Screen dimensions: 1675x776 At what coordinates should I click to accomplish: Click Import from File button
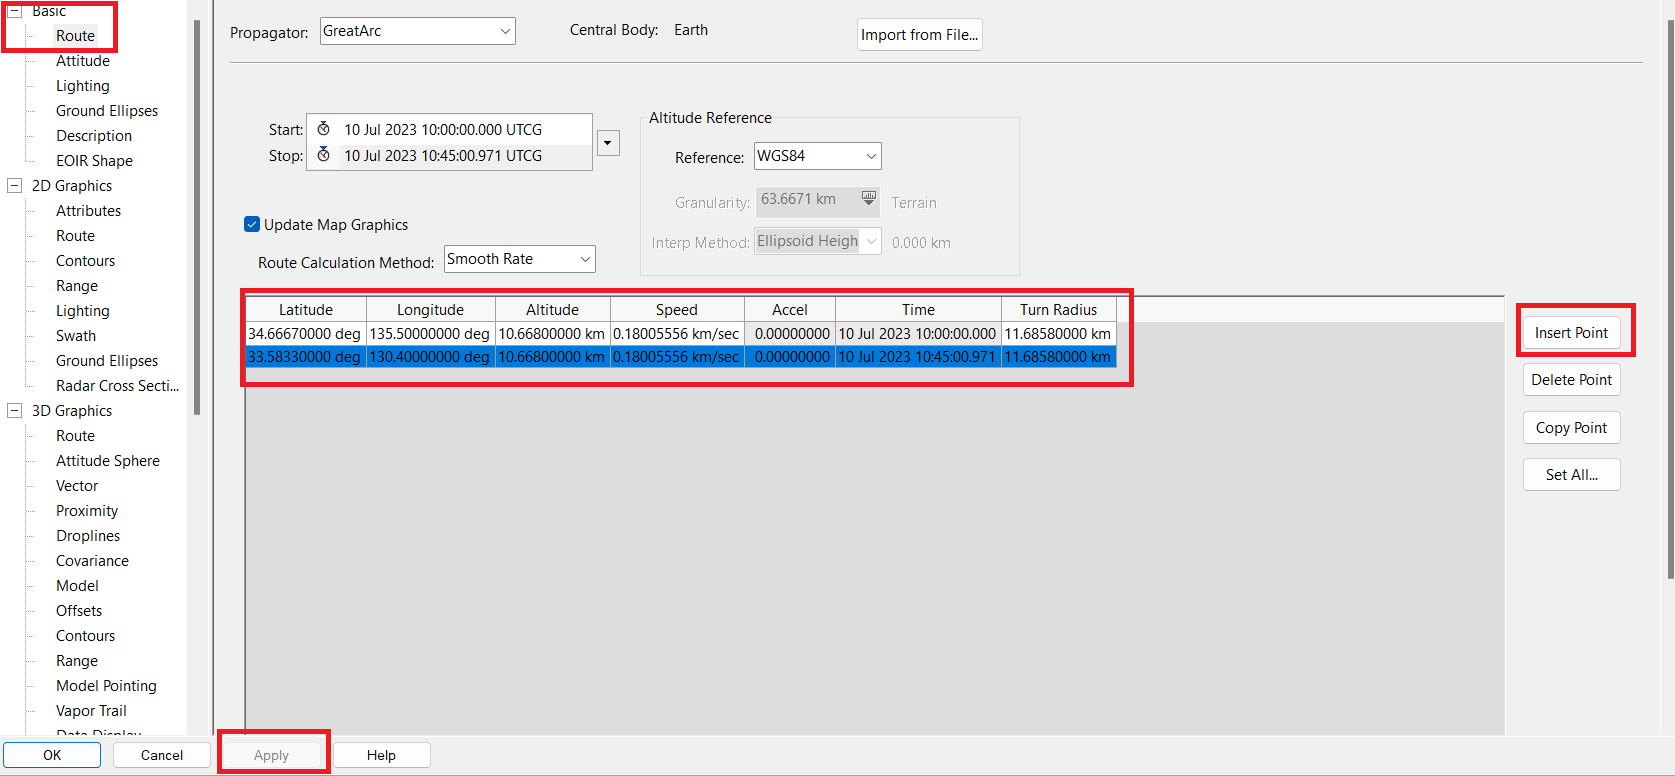919,35
